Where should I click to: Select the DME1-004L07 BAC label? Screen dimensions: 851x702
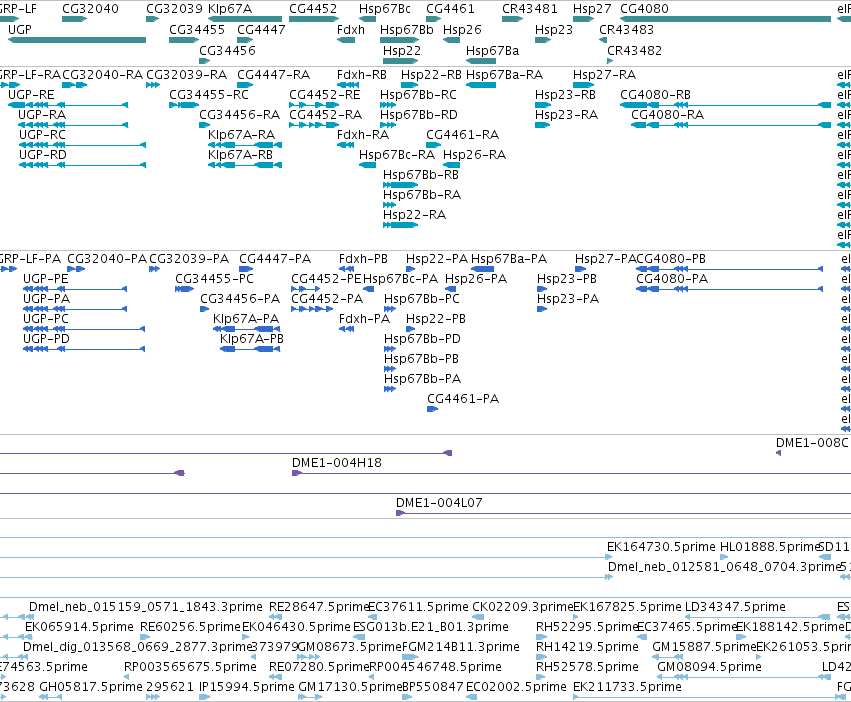pyautogui.click(x=439, y=503)
